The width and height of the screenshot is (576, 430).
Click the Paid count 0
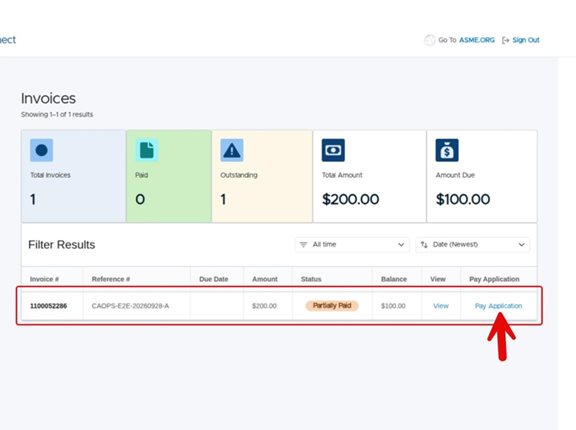tap(140, 199)
